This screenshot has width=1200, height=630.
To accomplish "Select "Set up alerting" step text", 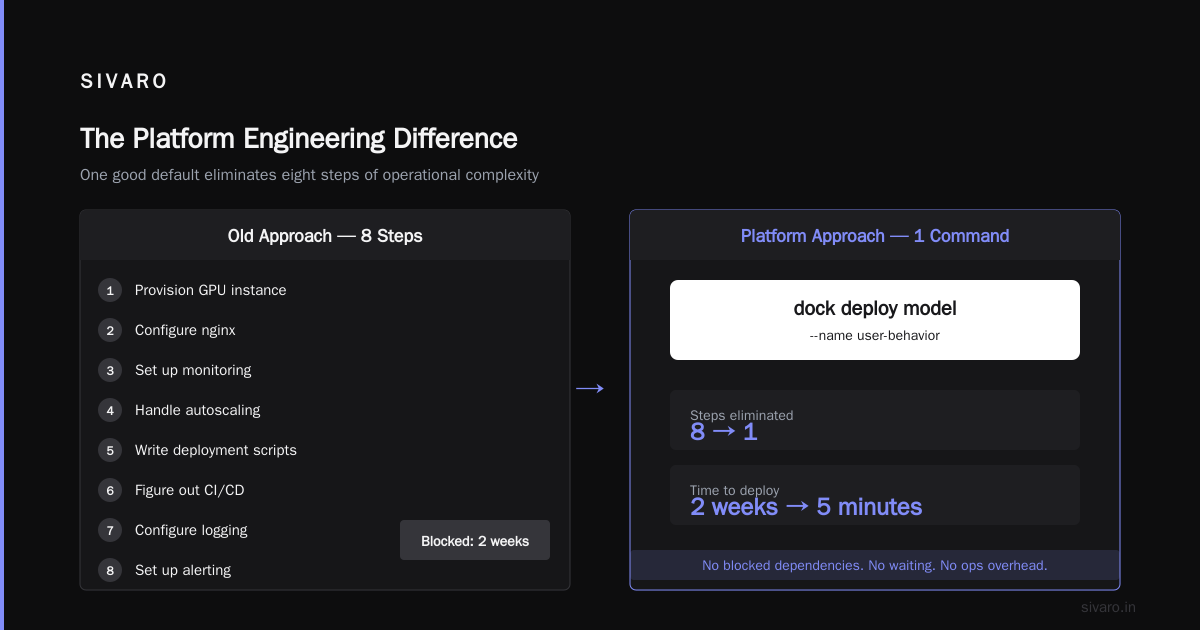I will [x=183, y=570].
